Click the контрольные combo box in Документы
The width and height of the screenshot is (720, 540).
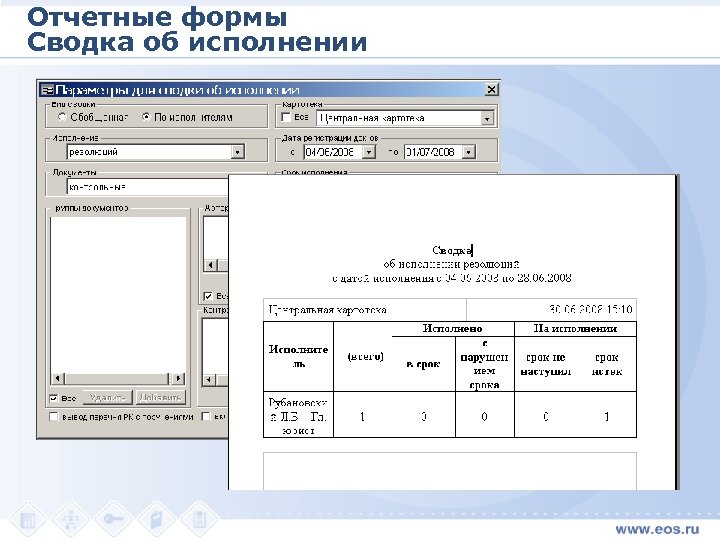148,187
